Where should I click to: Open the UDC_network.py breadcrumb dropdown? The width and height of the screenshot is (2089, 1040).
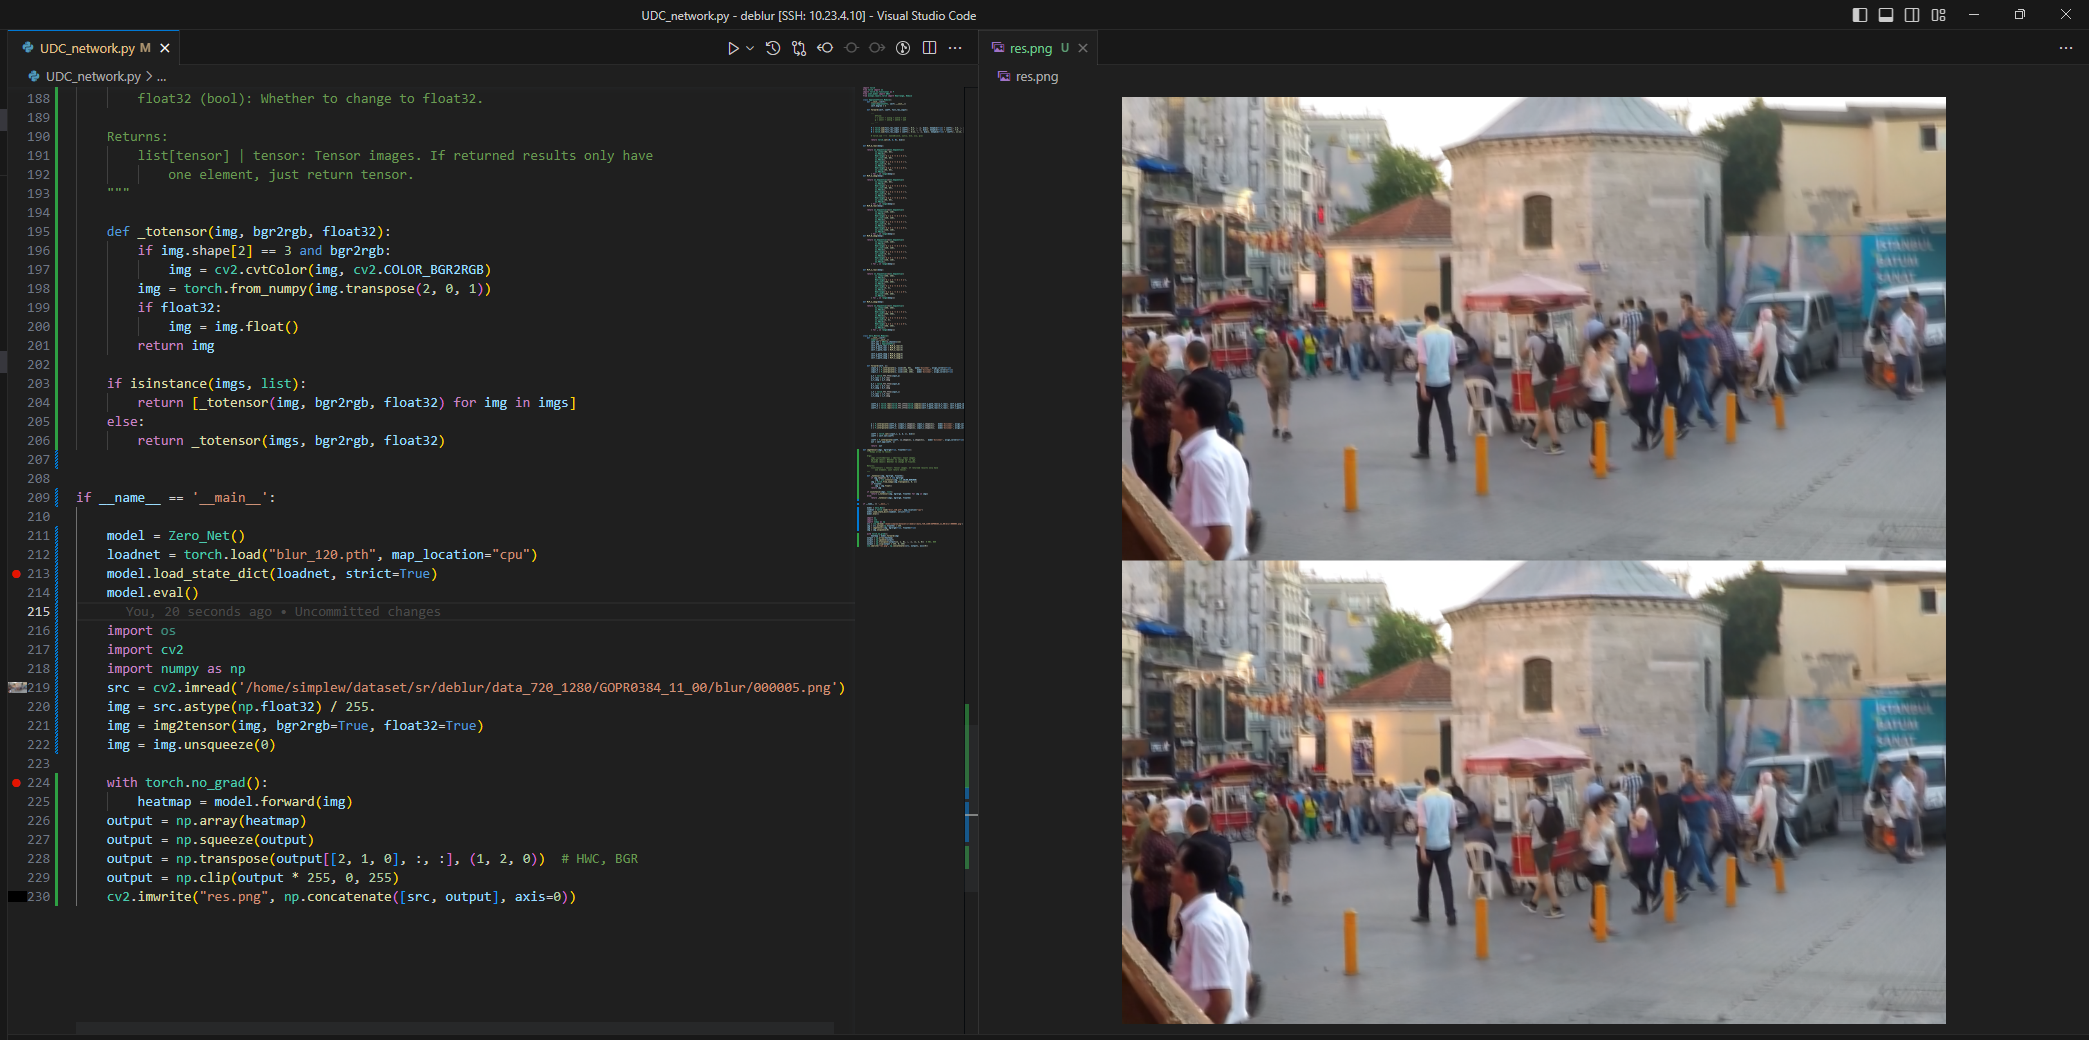[94, 75]
